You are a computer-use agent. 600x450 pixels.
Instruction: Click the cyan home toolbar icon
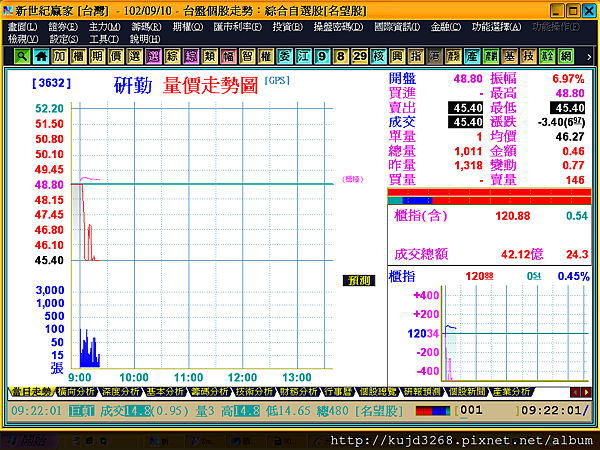[x=41, y=57]
